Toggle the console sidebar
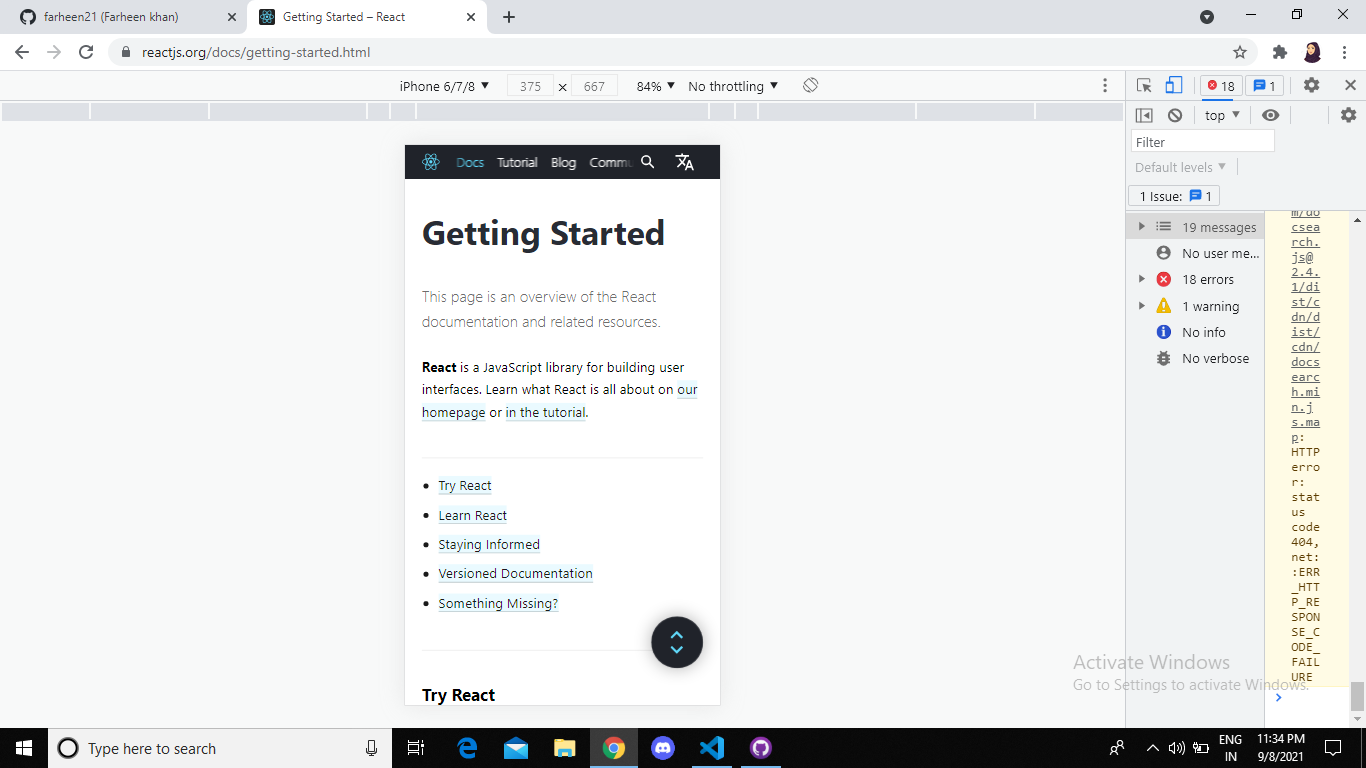Screen dimensions: 1366x768 coord(1144,115)
